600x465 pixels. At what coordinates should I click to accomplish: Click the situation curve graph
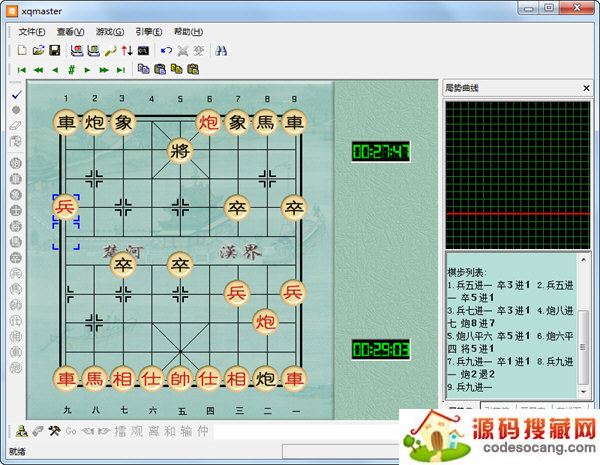(518, 175)
